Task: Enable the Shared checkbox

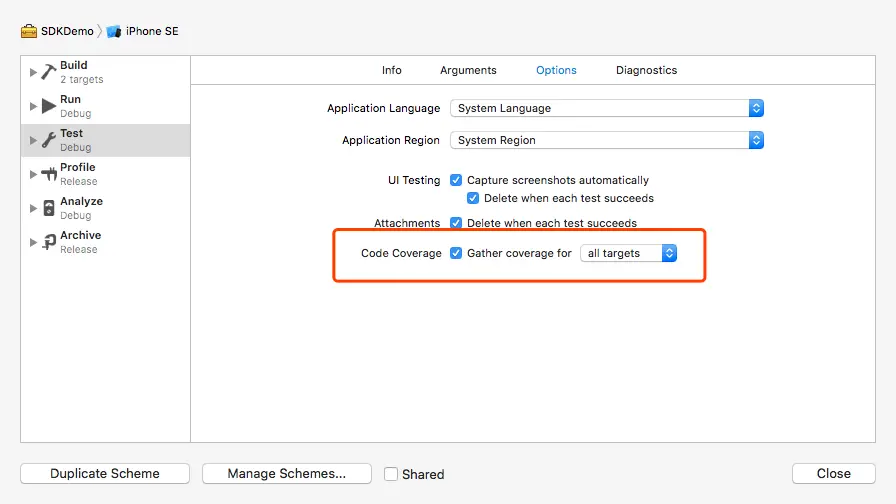Action: click(x=391, y=474)
